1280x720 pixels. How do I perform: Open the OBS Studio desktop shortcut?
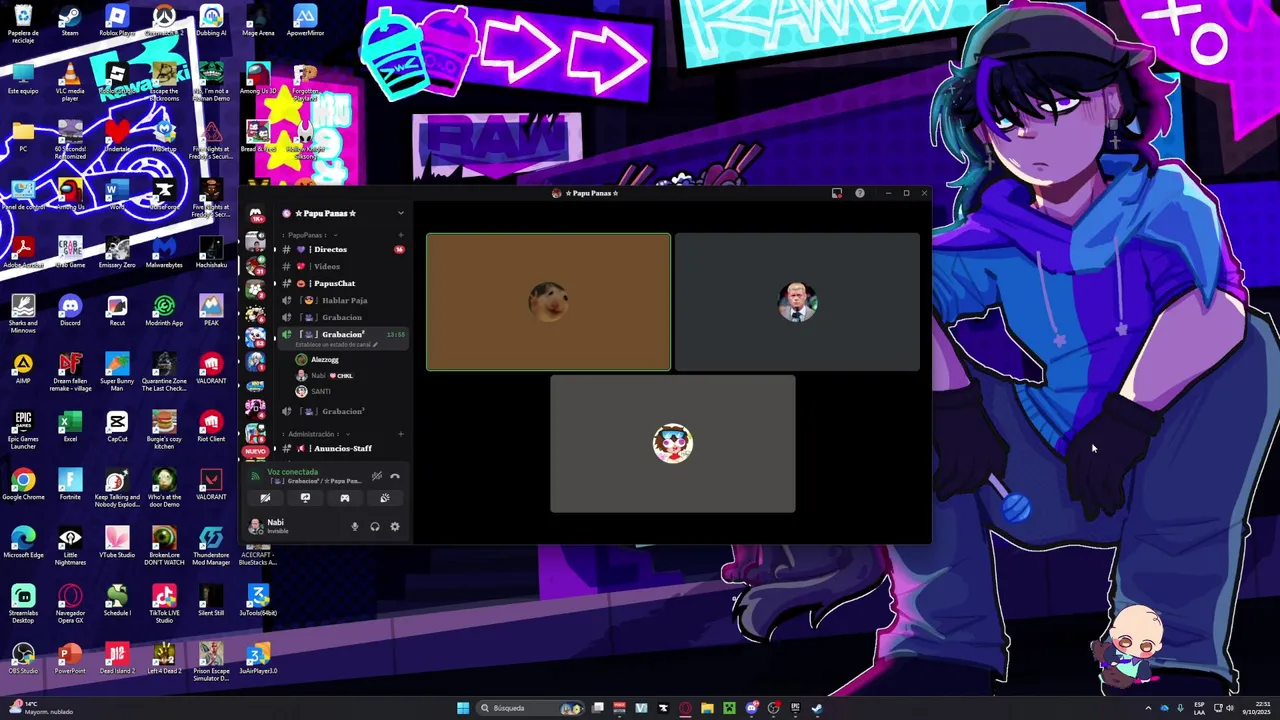click(23, 658)
